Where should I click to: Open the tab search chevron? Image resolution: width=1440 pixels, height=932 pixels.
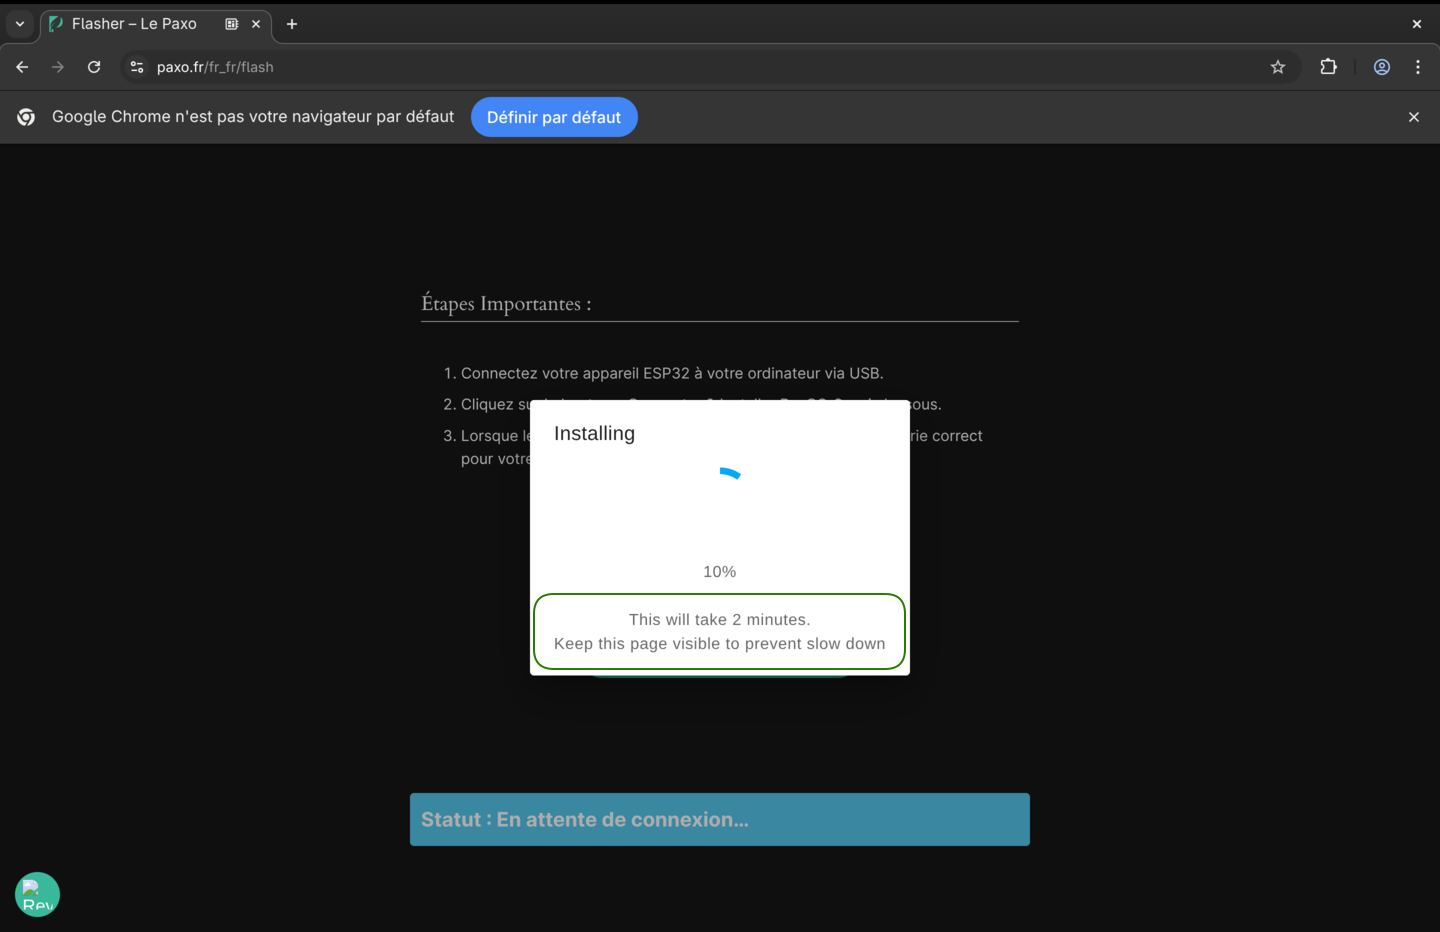coord(19,23)
